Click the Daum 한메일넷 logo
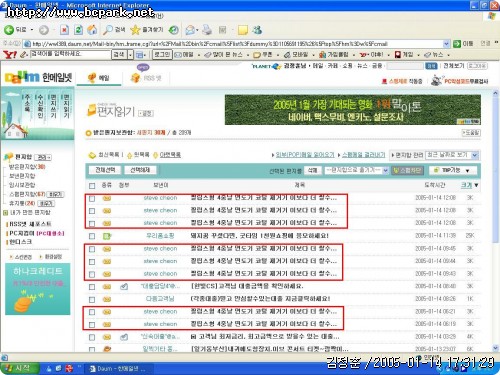 (x=38, y=78)
